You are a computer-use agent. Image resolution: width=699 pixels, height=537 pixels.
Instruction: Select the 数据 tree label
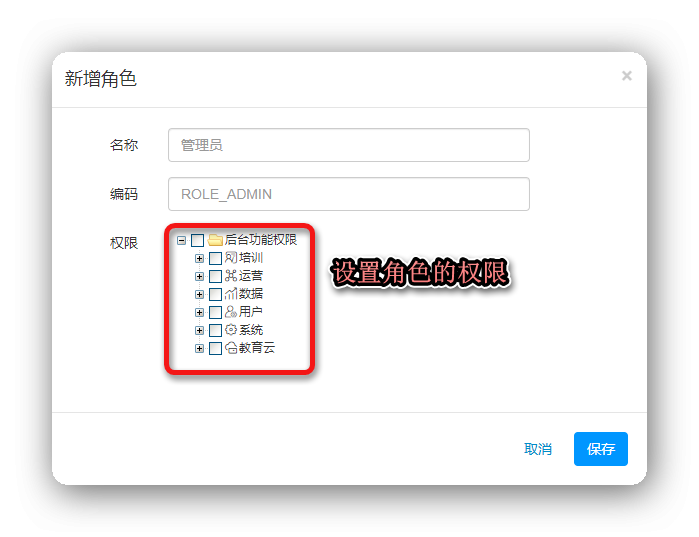point(251,294)
